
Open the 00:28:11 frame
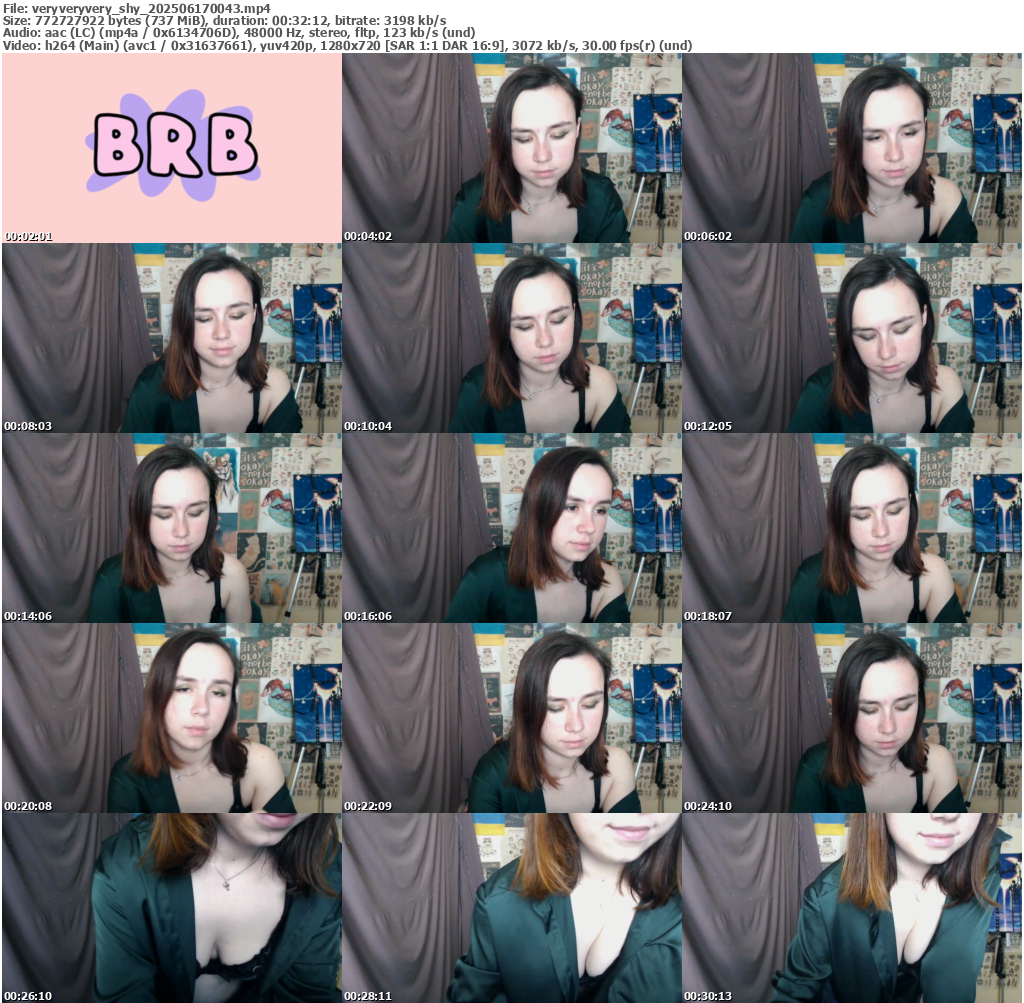pos(511,908)
